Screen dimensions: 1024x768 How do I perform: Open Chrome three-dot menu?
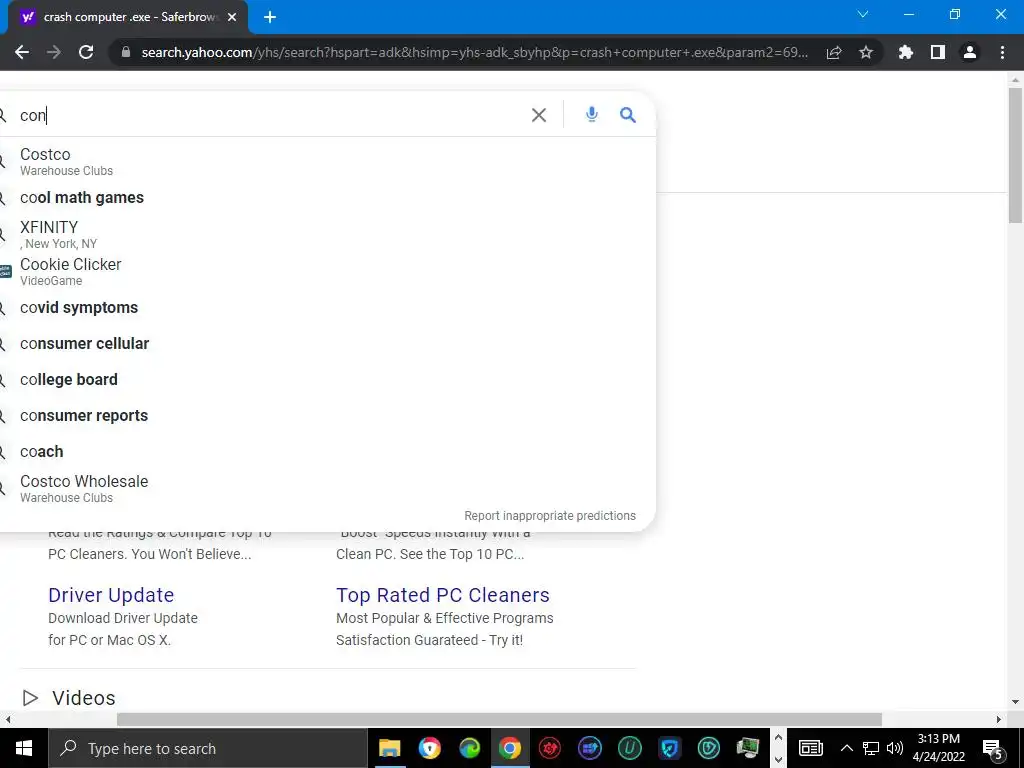1002,52
